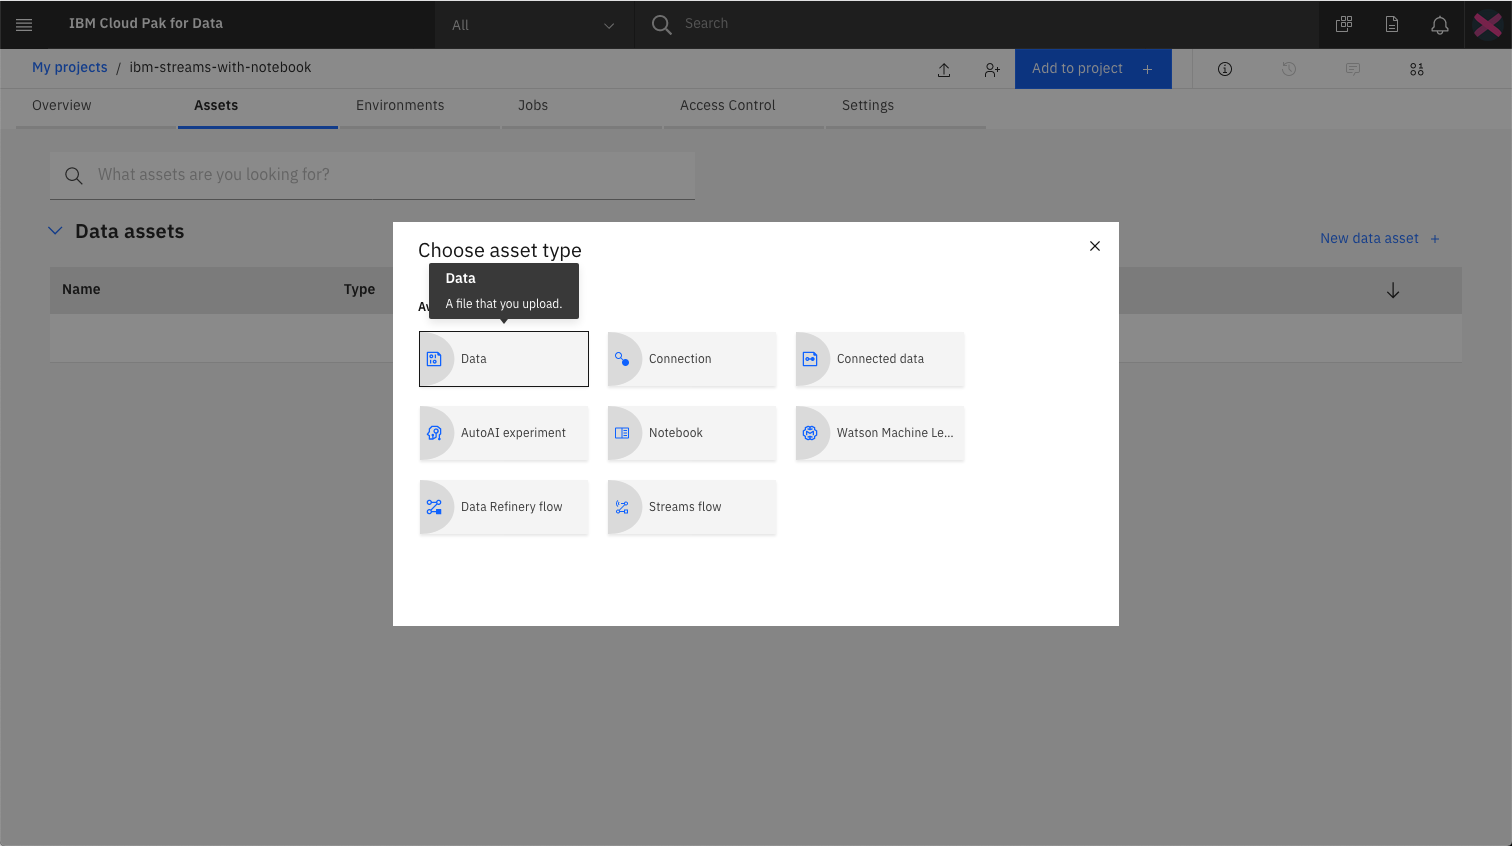Click the Notebook asset icon
The image size is (1512, 846).
click(622, 433)
